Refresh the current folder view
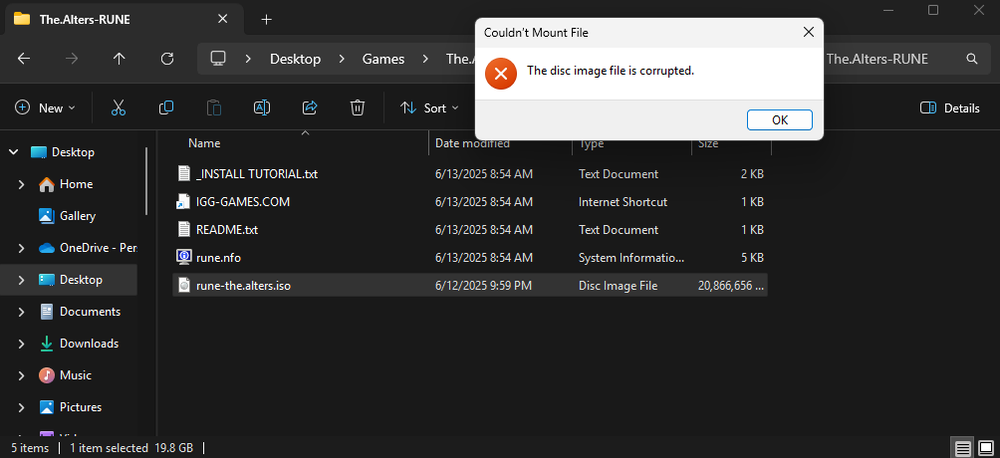Viewport: 1000px width, 458px height. click(167, 59)
